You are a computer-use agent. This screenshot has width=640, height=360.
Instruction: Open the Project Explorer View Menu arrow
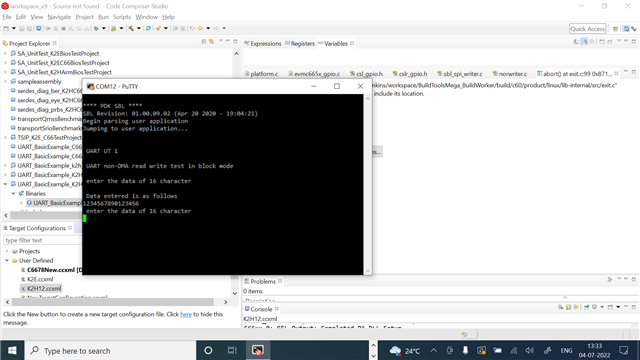(221, 42)
